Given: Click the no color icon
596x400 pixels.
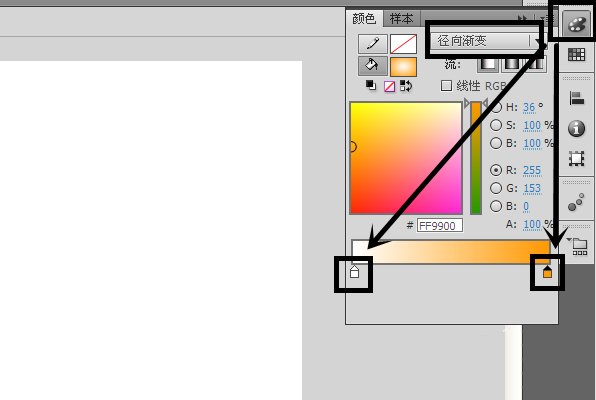Looking at the screenshot, I should pos(389,87).
